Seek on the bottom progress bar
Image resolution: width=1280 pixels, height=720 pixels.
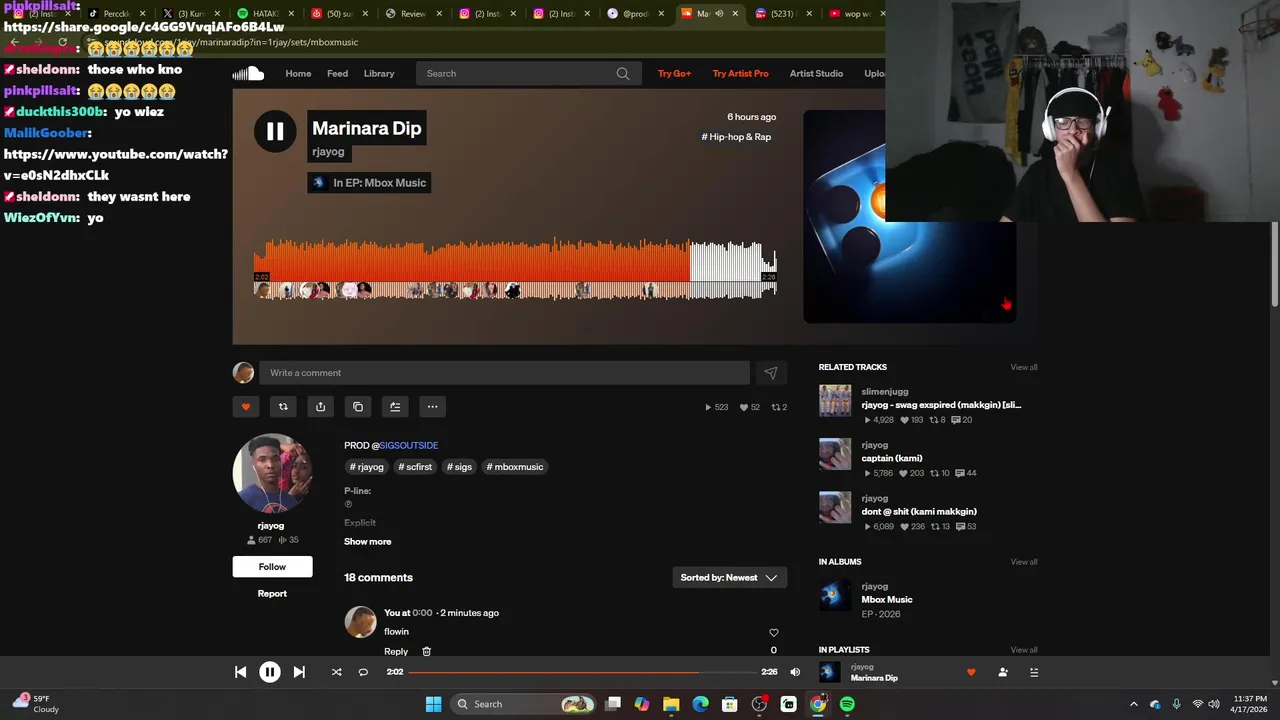pos(583,672)
